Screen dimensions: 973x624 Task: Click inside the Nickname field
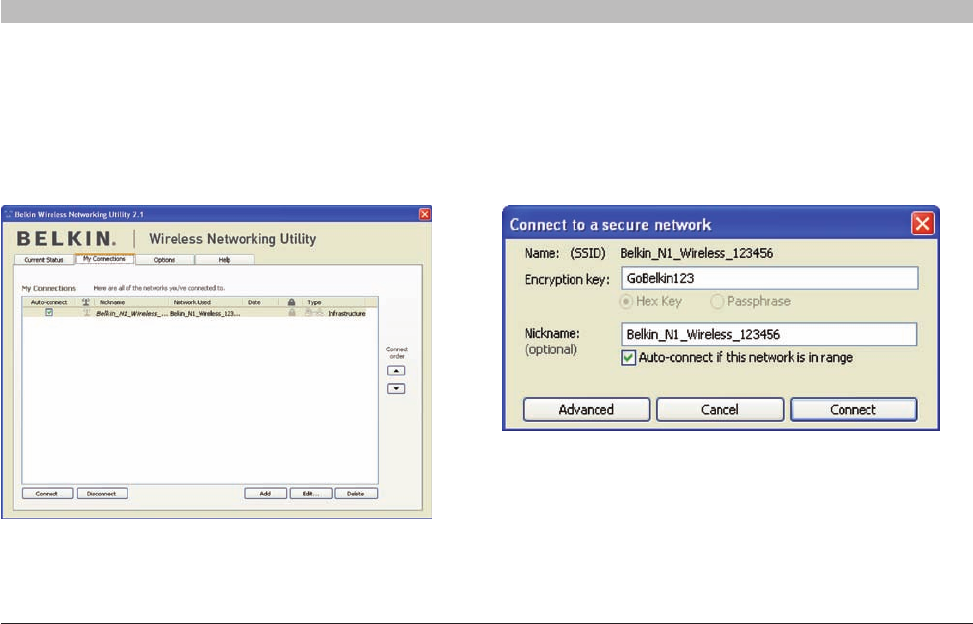click(769, 334)
